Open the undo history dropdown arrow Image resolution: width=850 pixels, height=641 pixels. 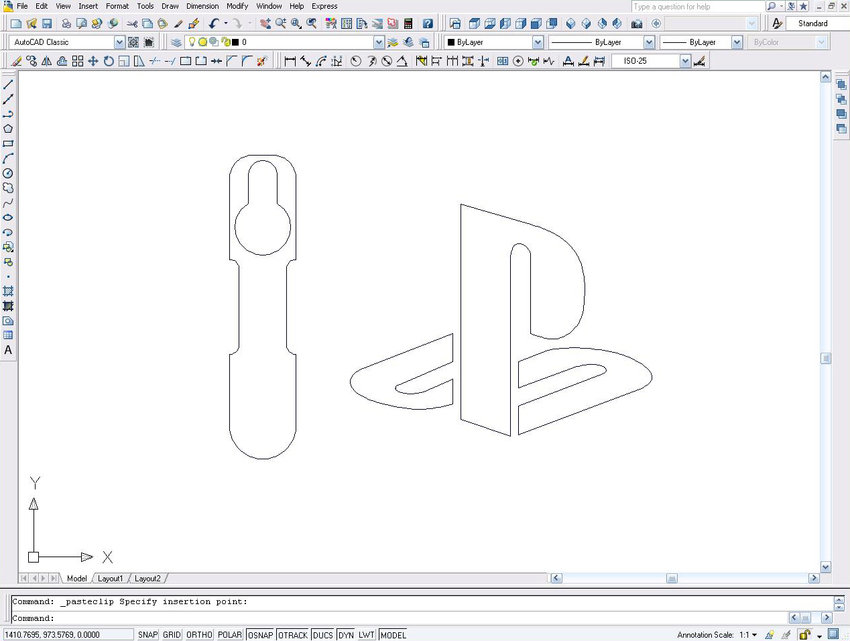[226, 23]
